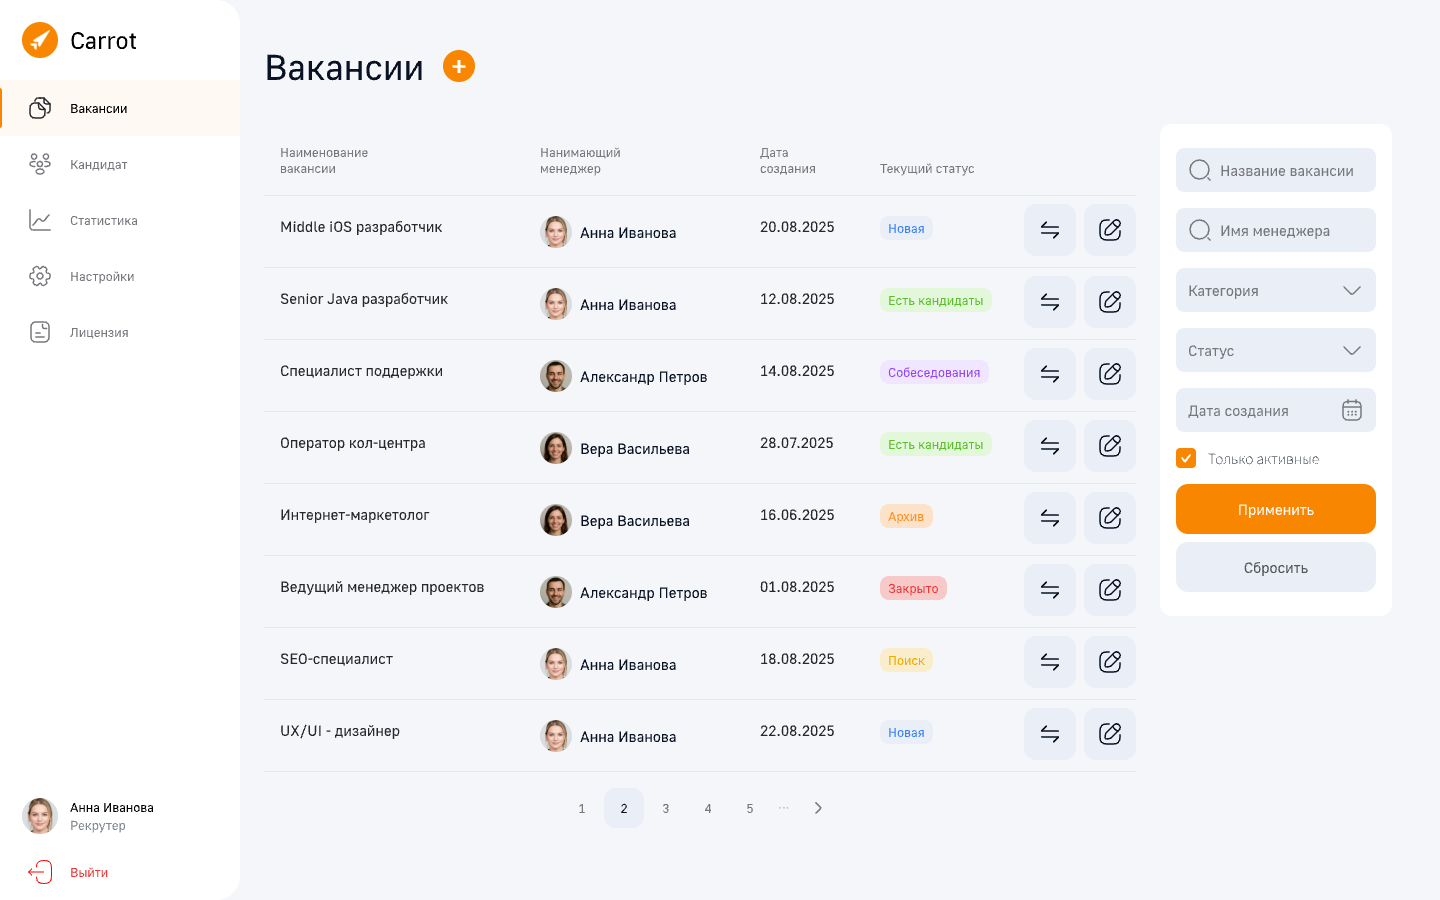Viewport: 1440px width, 900px height.
Task: Go to page 4
Action: [708, 808]
